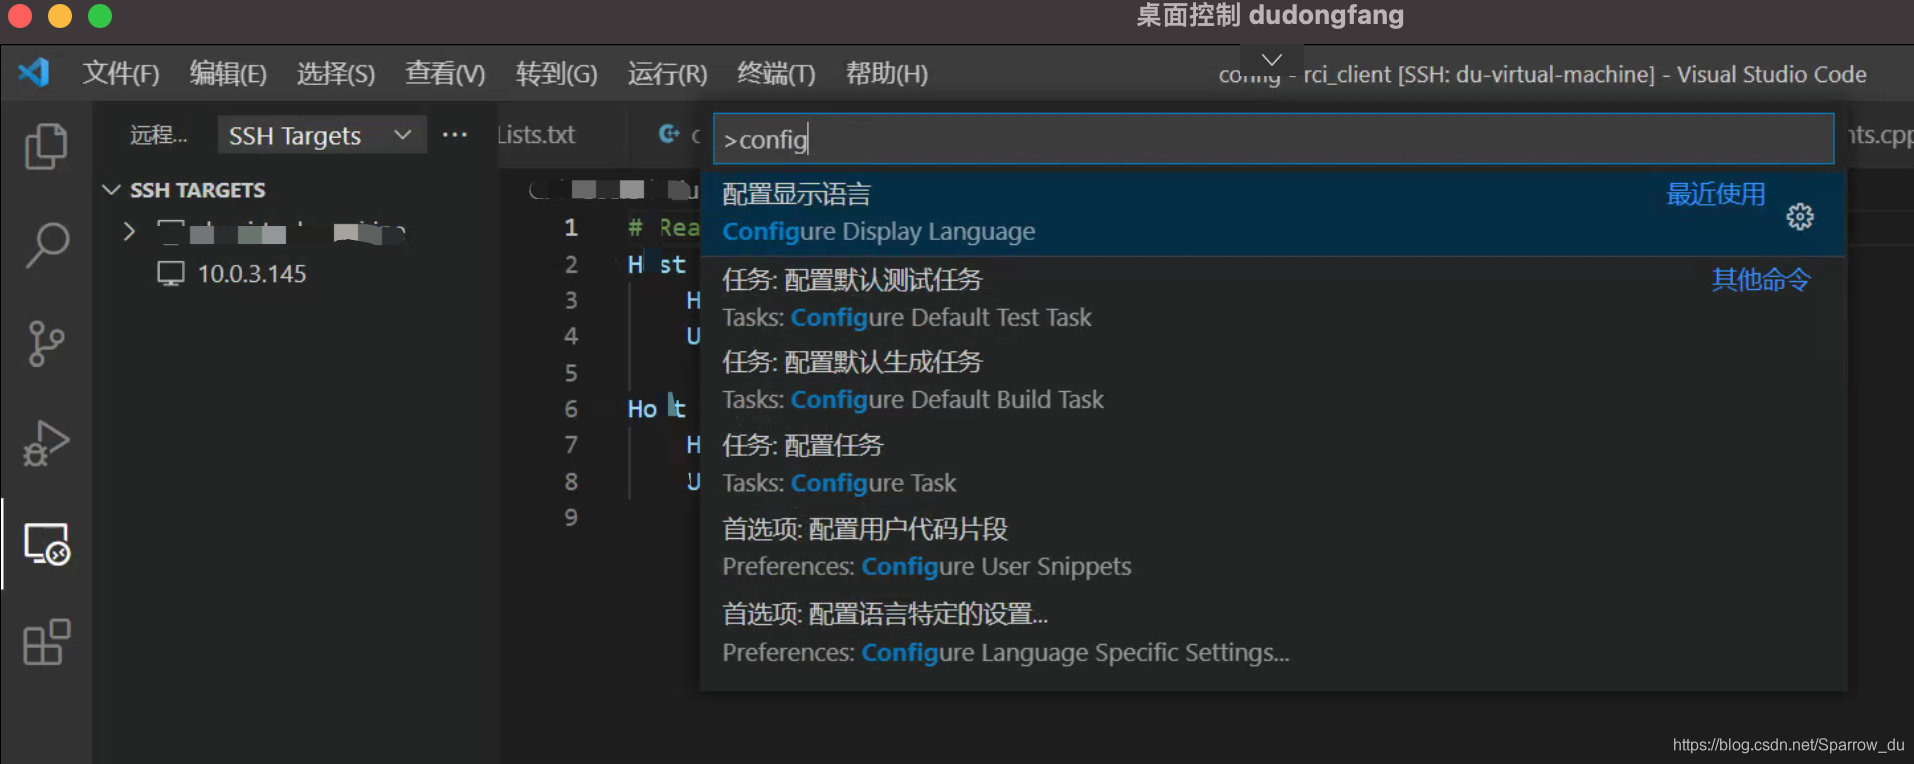This screenshot has height=764, width=1914.
Task: Select the 10.0.3.145 SSH target
Action: pos(252,274)
